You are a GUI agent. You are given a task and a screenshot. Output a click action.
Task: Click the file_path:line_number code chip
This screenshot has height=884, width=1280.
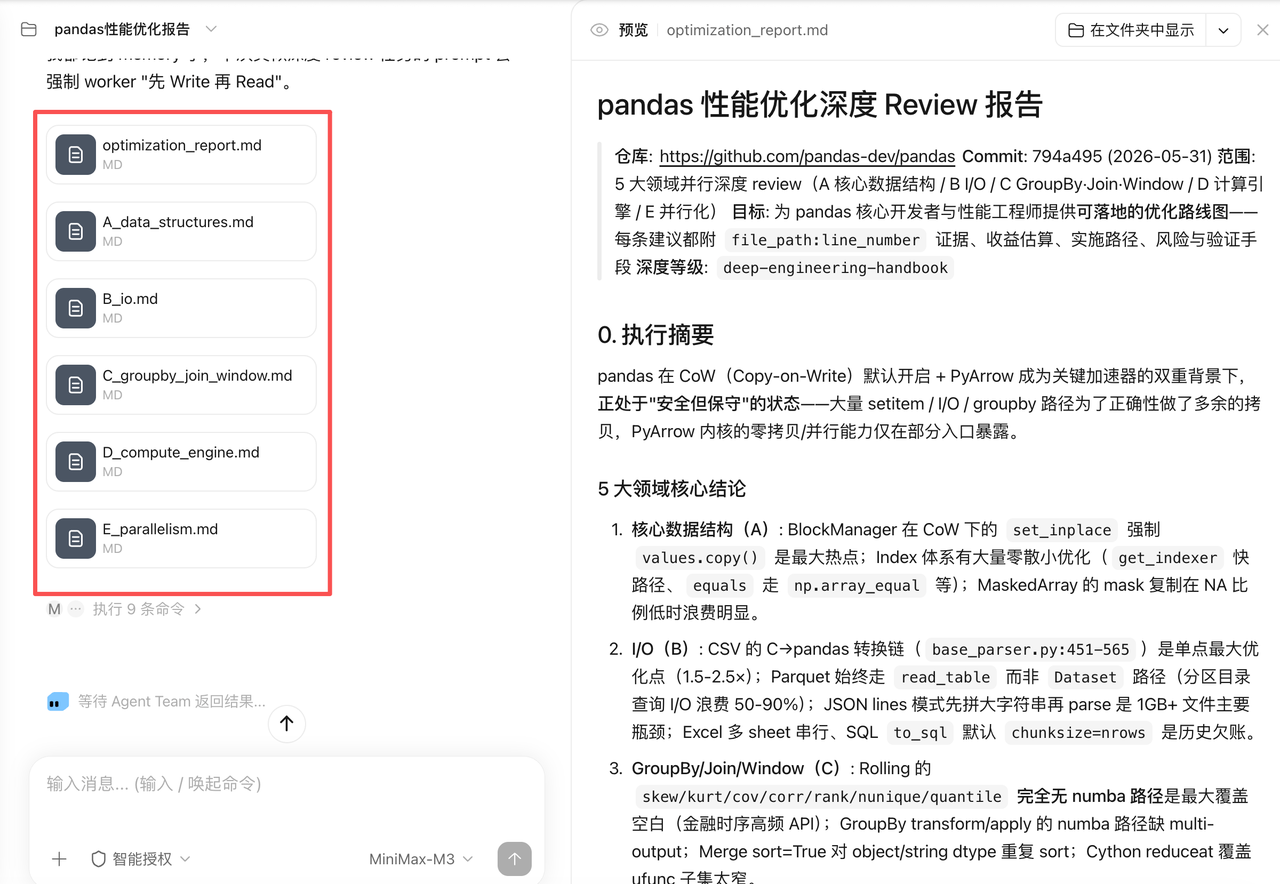[x=825, y=240]
